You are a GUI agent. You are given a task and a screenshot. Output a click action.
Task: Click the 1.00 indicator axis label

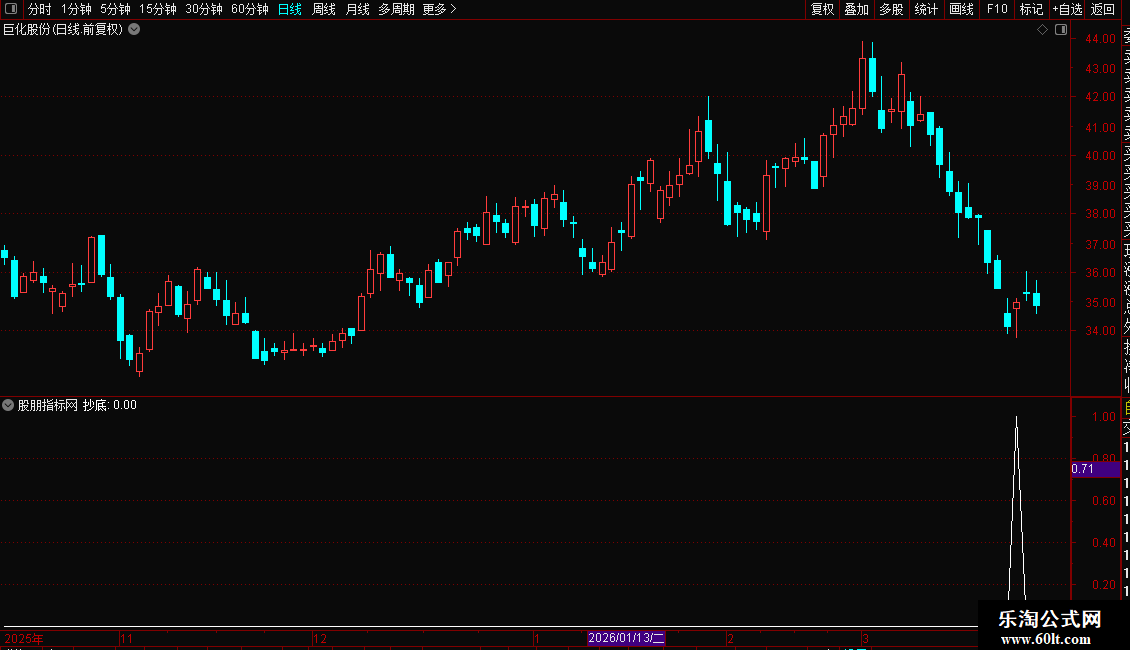(x=1104, y=417)
